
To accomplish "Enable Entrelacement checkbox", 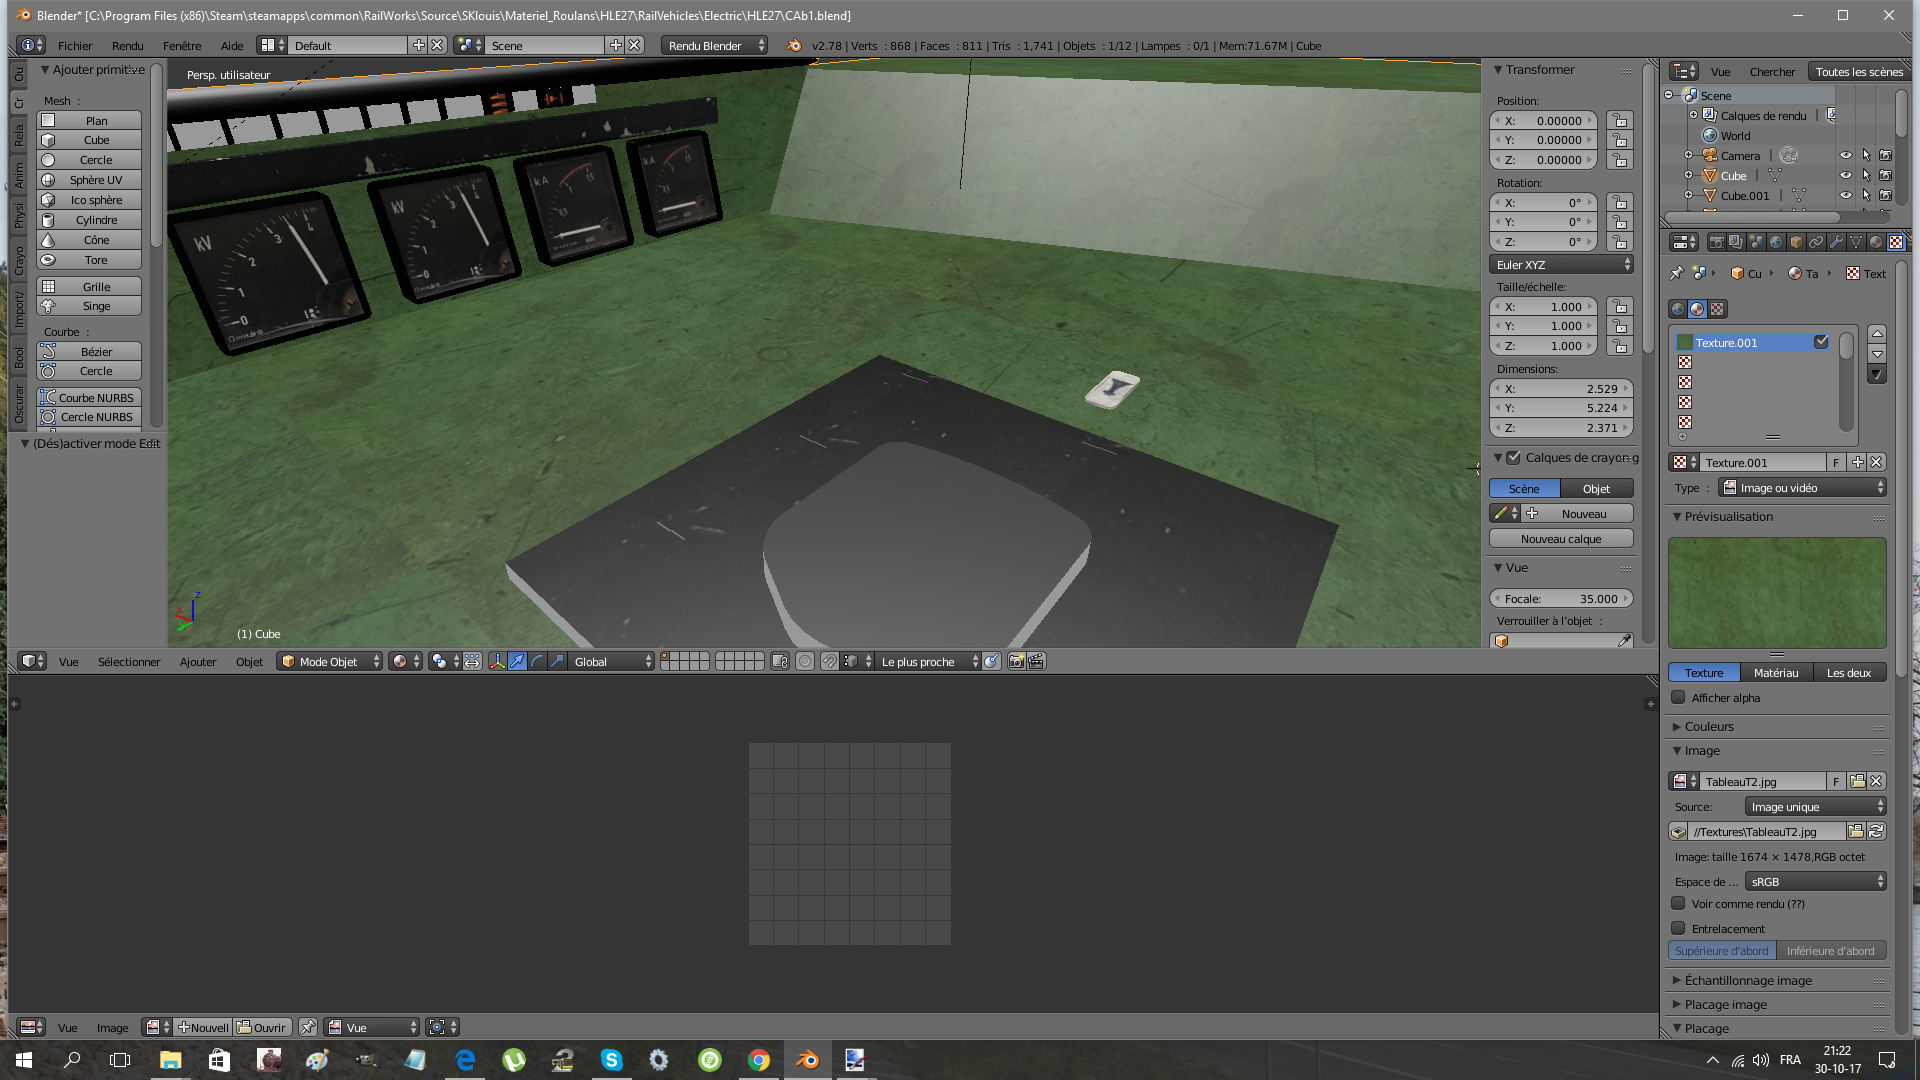I will click(x=1678, y=928).
